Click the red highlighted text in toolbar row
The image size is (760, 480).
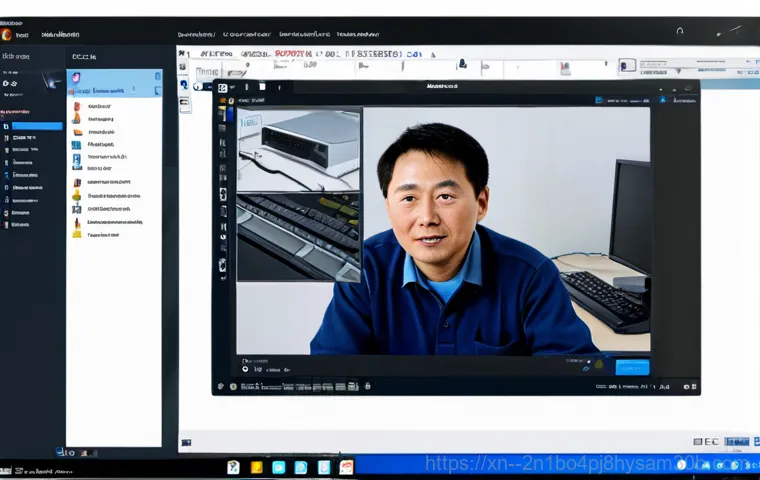(x=291, y=52)
